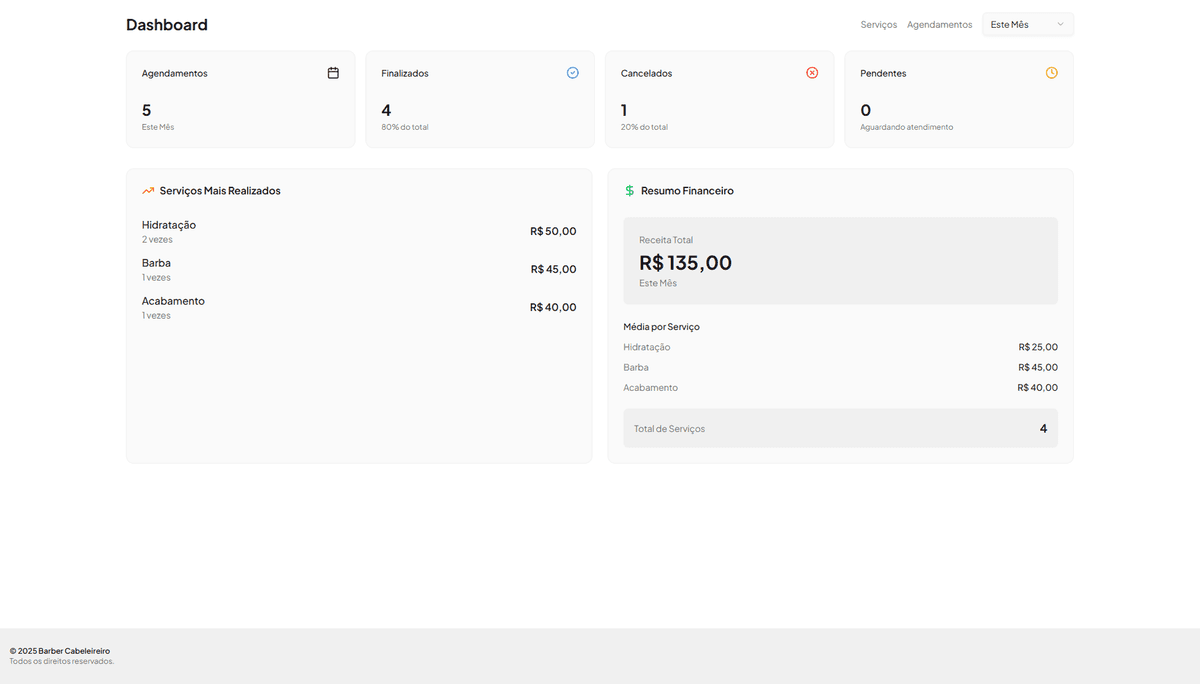
Task: Click the checkmark badge on the Finalizados summary card
Action: coord(572,72)
